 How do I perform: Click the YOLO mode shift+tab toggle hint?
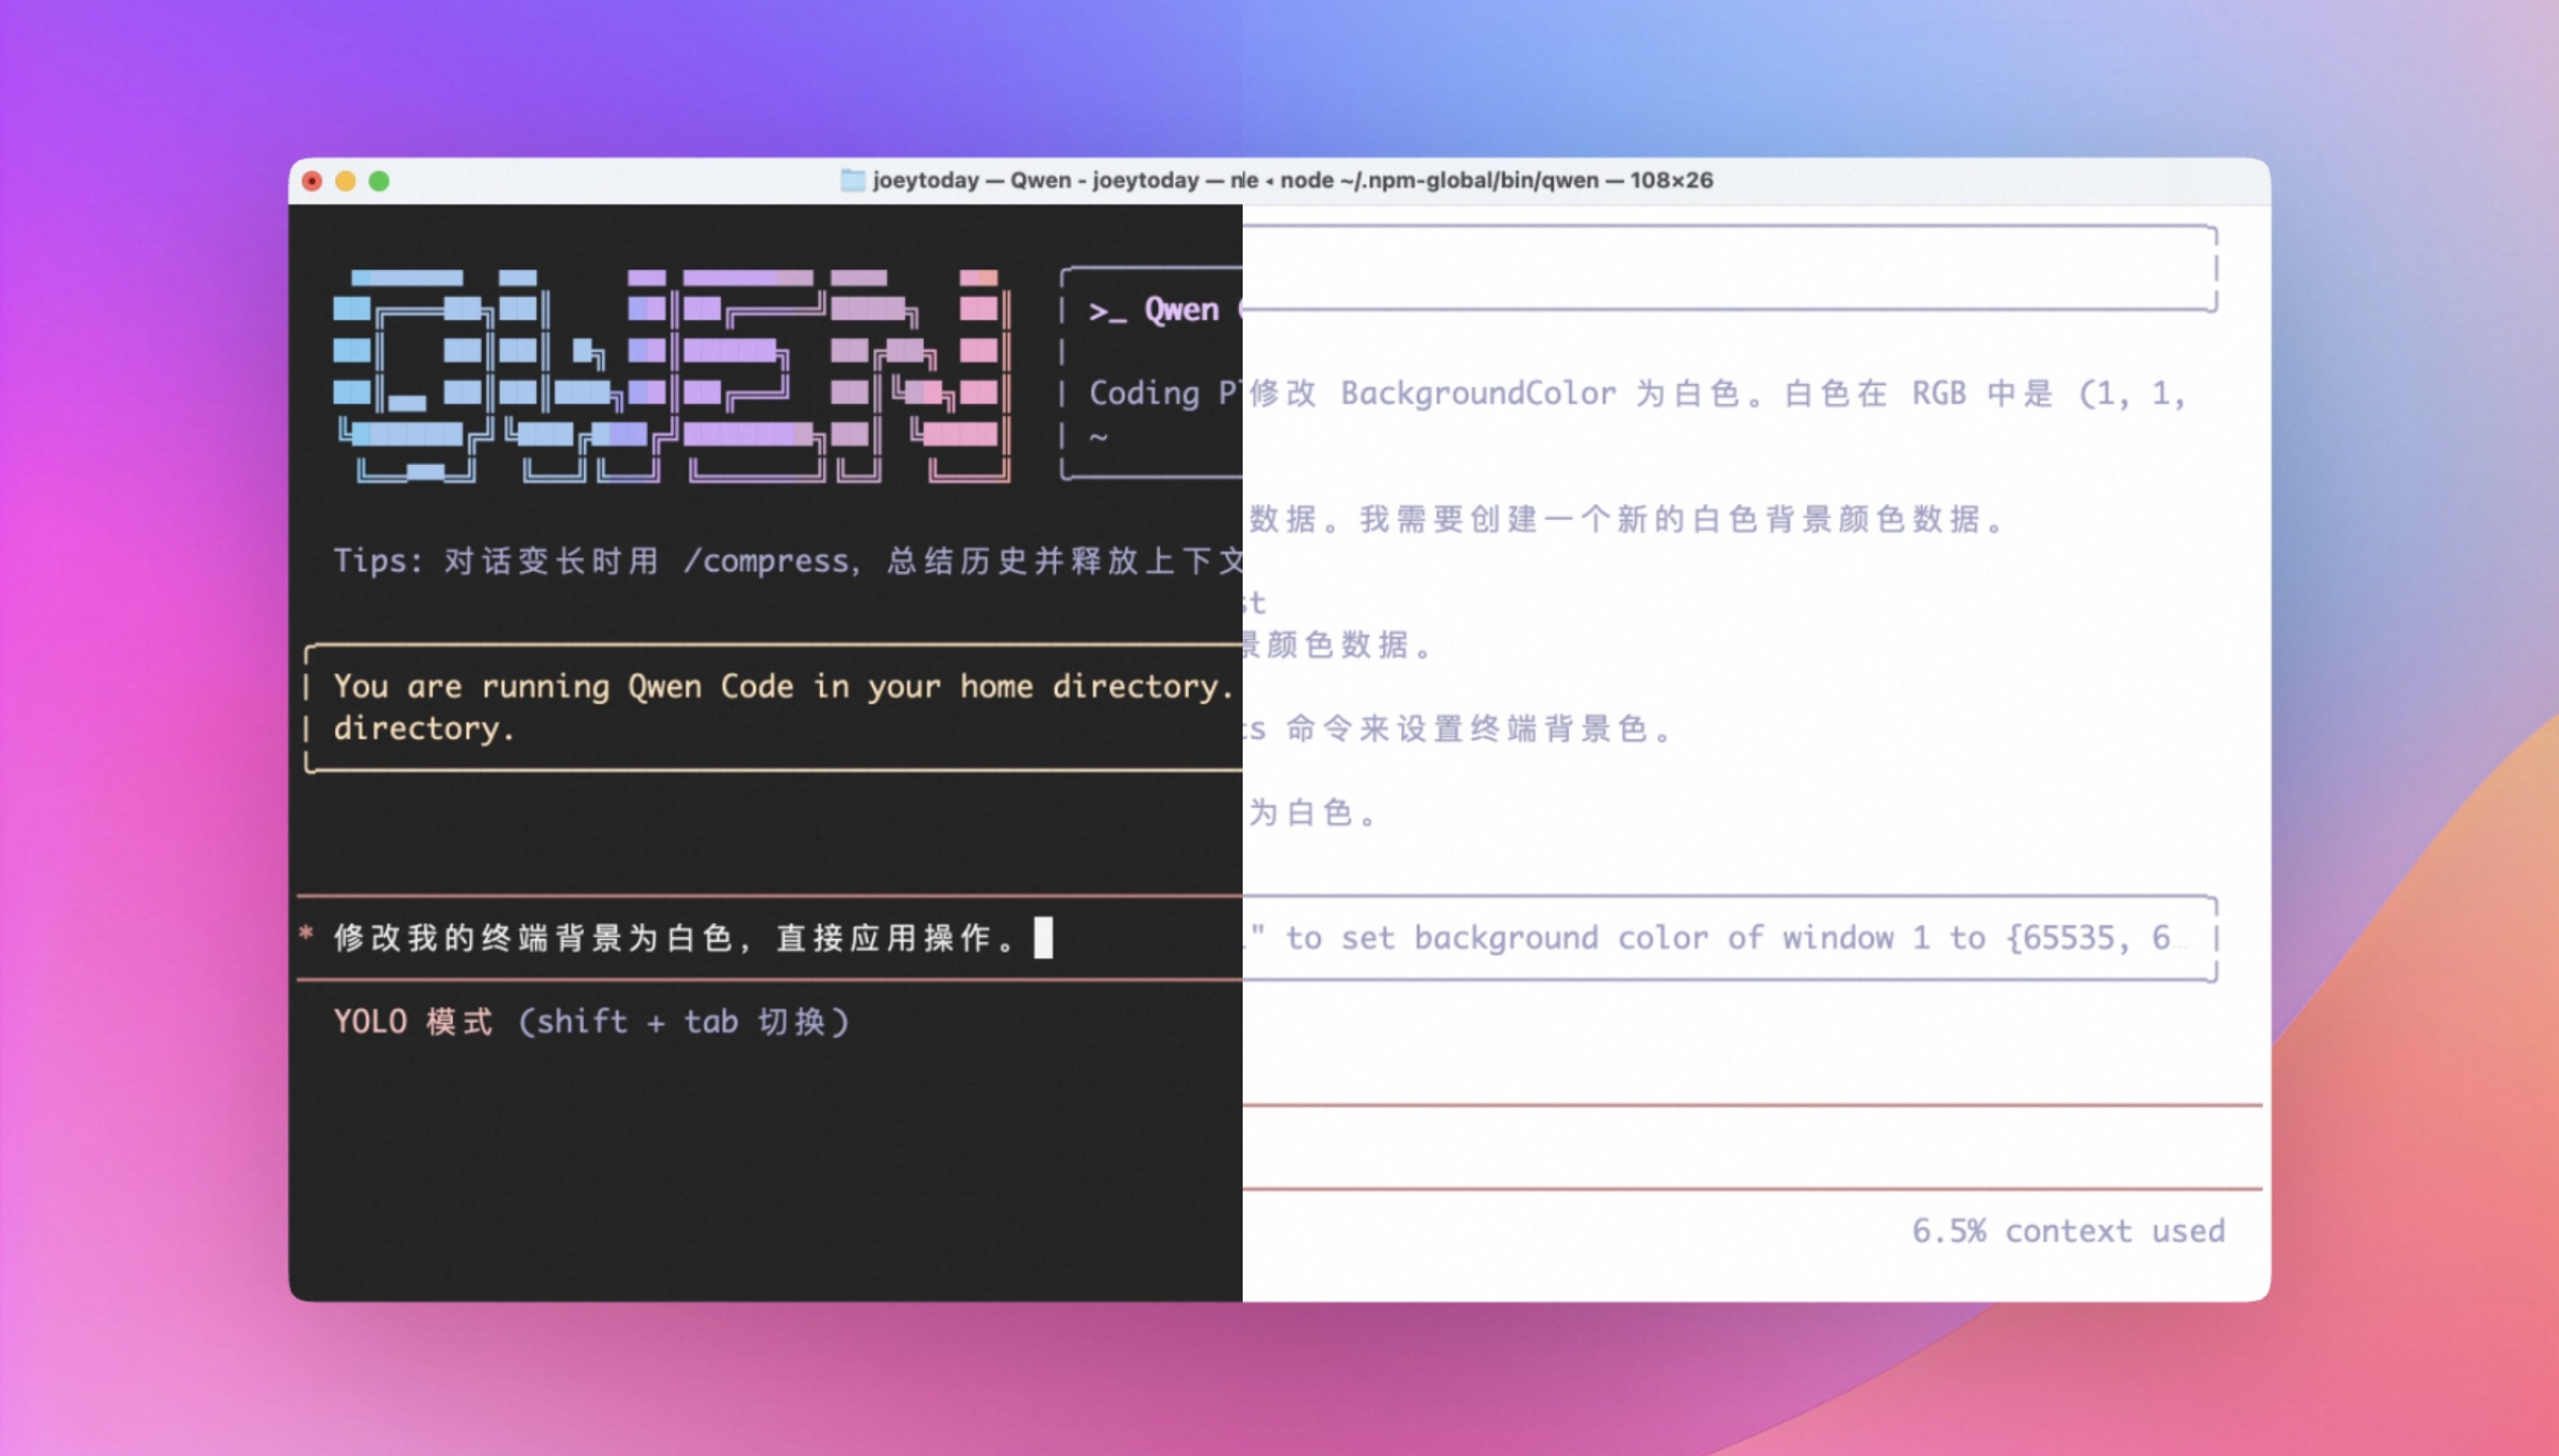pos(591,1021)
